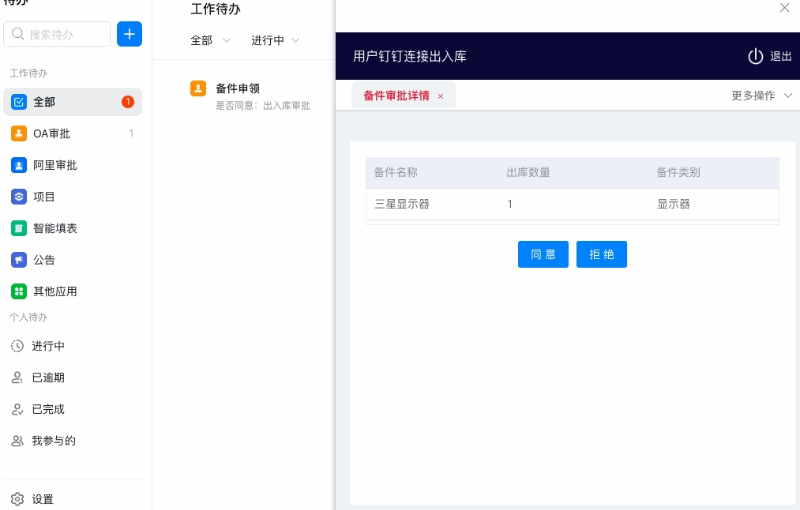The width and height of the screenshot is (800, 510).
Task: Click the 备件名称 column header
Action: pos(396,172)
